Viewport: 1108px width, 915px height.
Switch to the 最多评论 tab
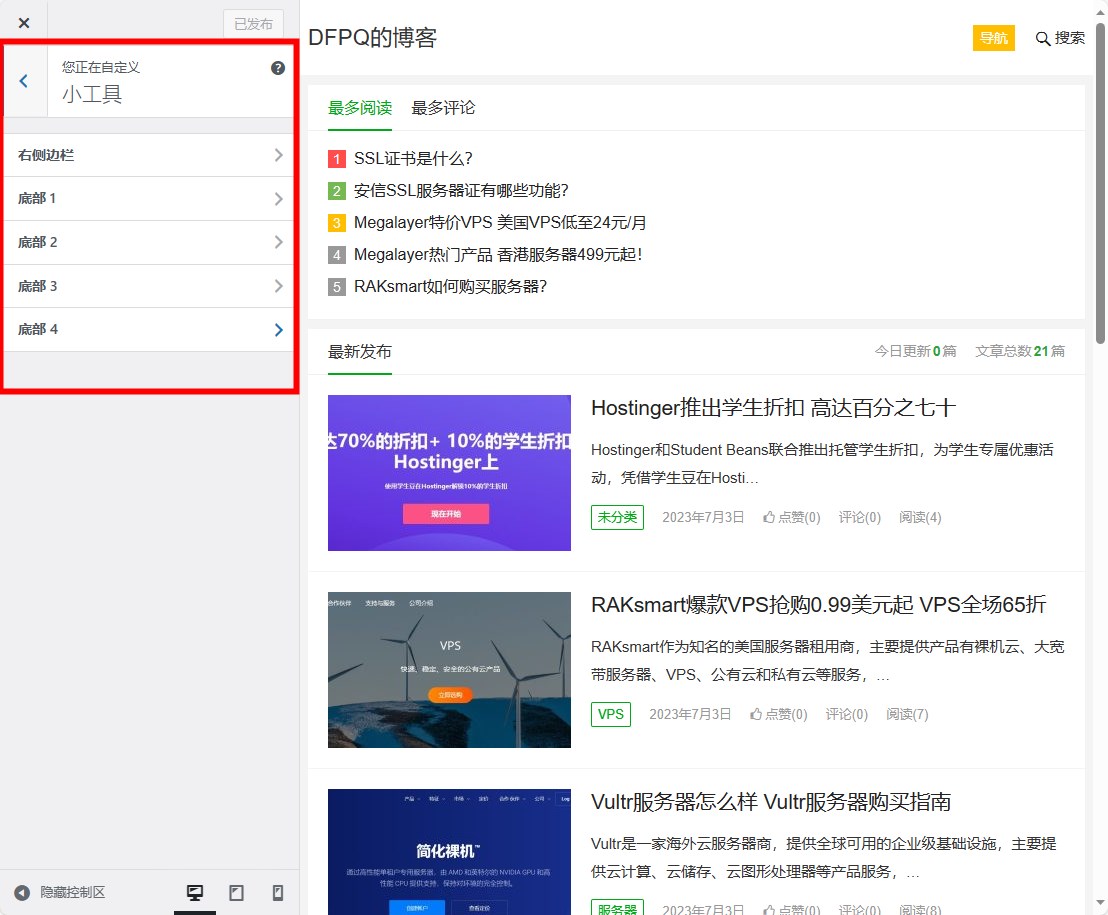443,108
